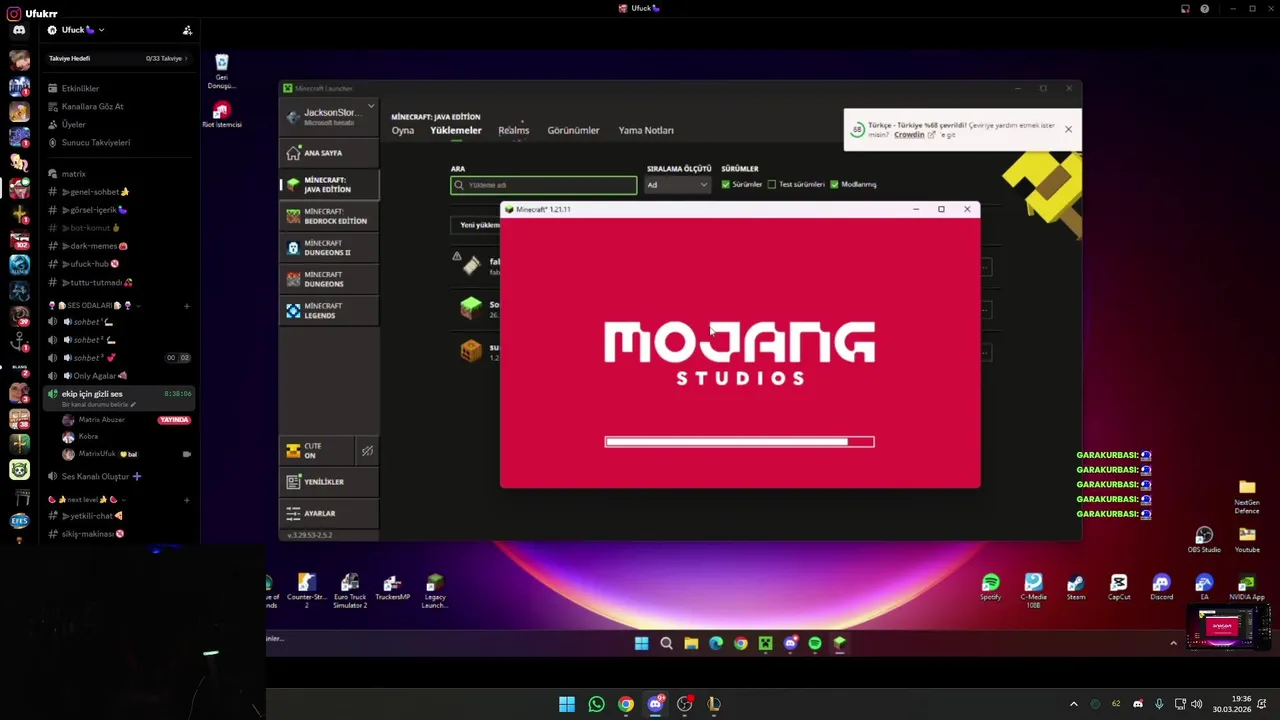Open Youtube folder on desktop
The width and height of the screenshot is (1280, 720).
1247,540
